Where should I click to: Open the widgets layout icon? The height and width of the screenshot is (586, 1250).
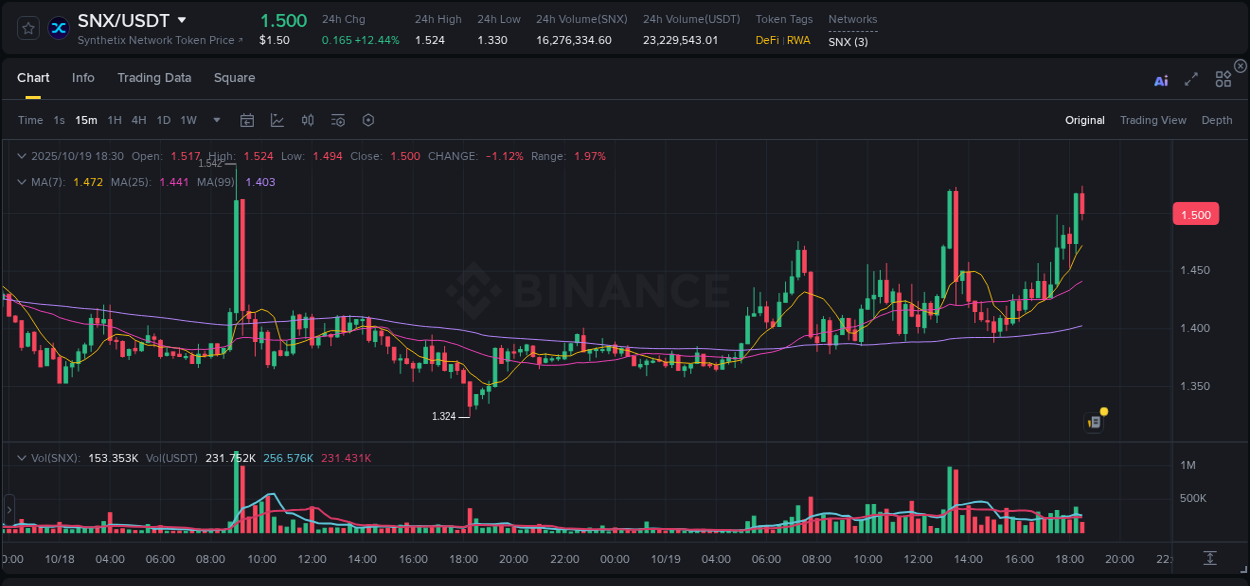point(1223,79)
